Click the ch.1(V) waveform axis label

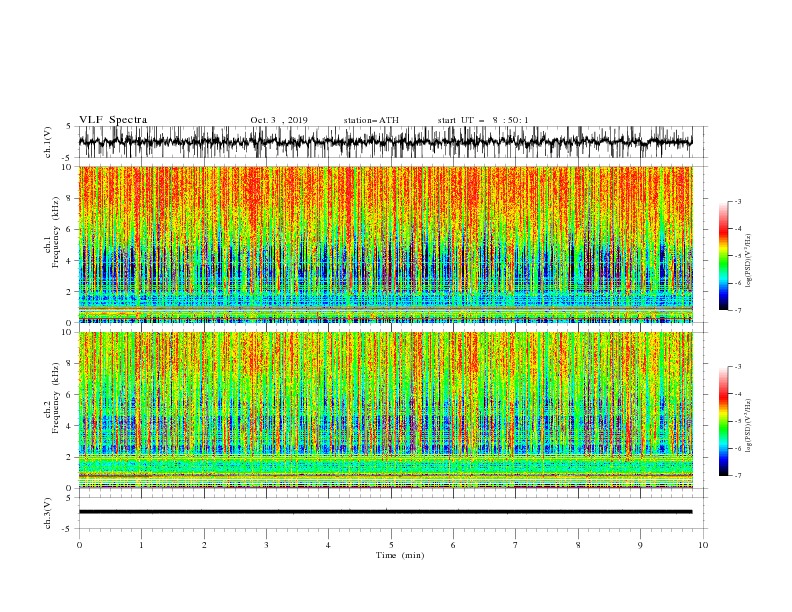point(48,142)
